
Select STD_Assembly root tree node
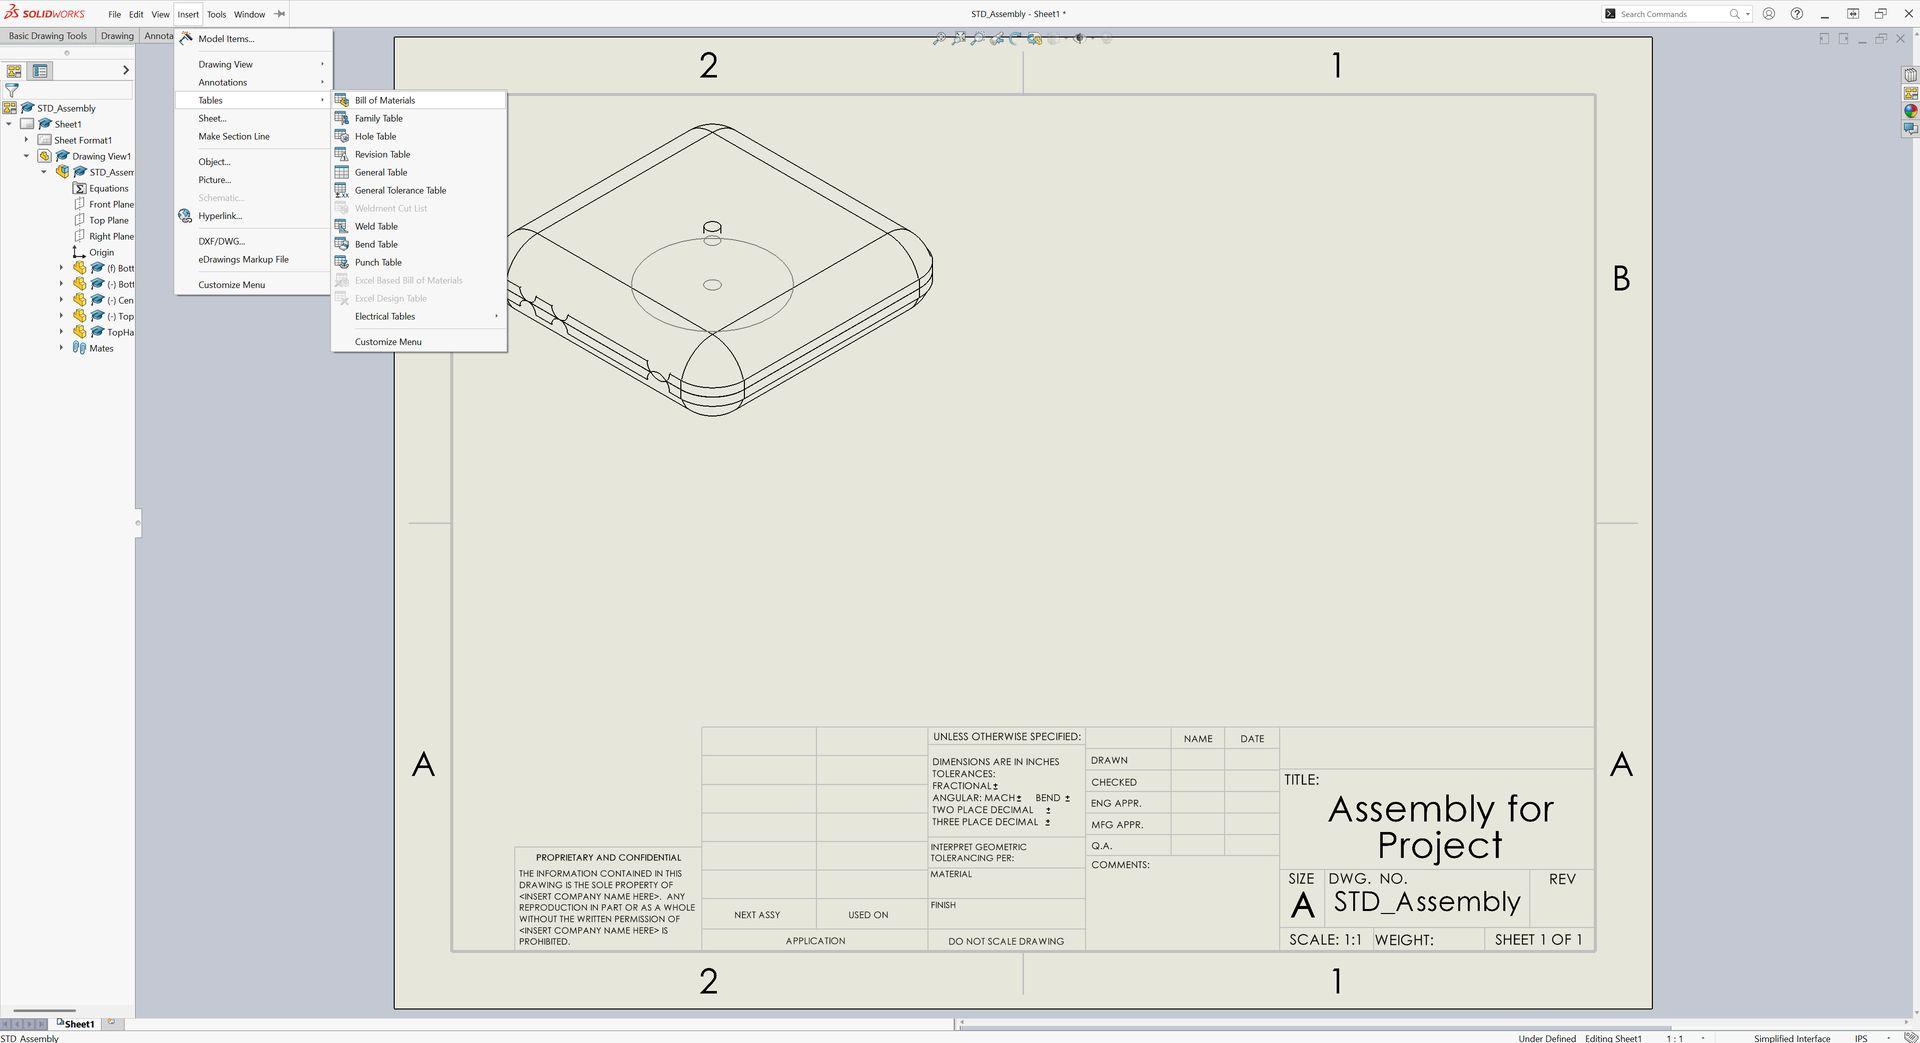[66, 108]
